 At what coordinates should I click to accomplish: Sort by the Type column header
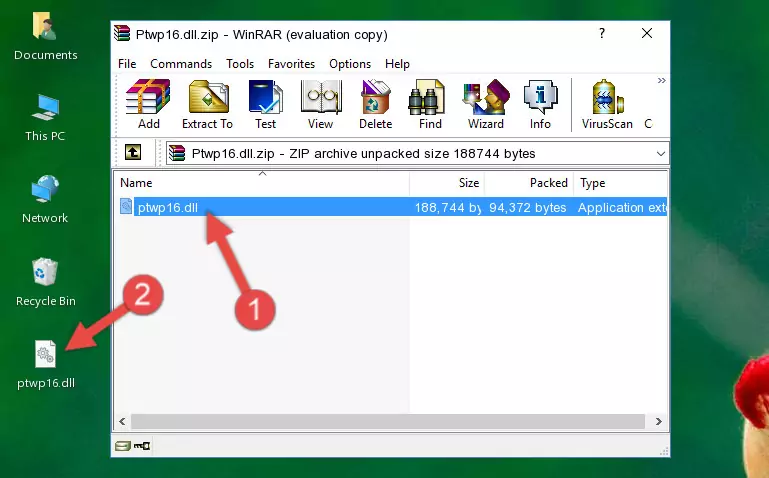(x=620, y=183)
